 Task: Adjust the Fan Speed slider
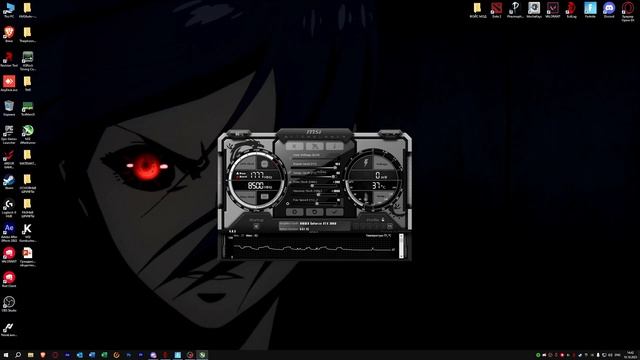tap(316, 203)
